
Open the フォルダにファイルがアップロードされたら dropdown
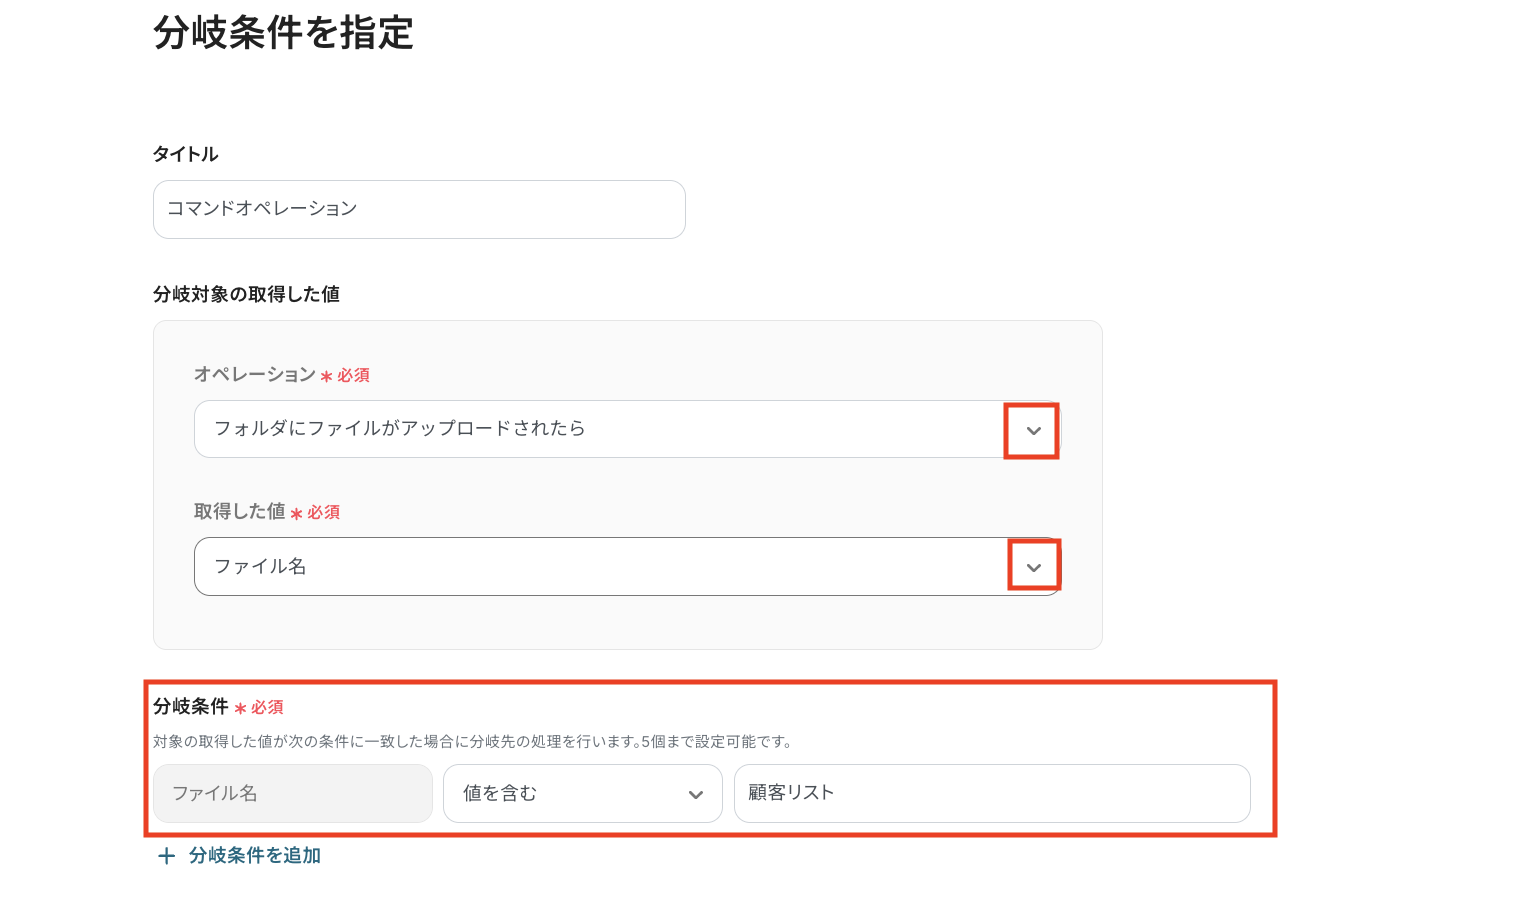coord(600,429)
